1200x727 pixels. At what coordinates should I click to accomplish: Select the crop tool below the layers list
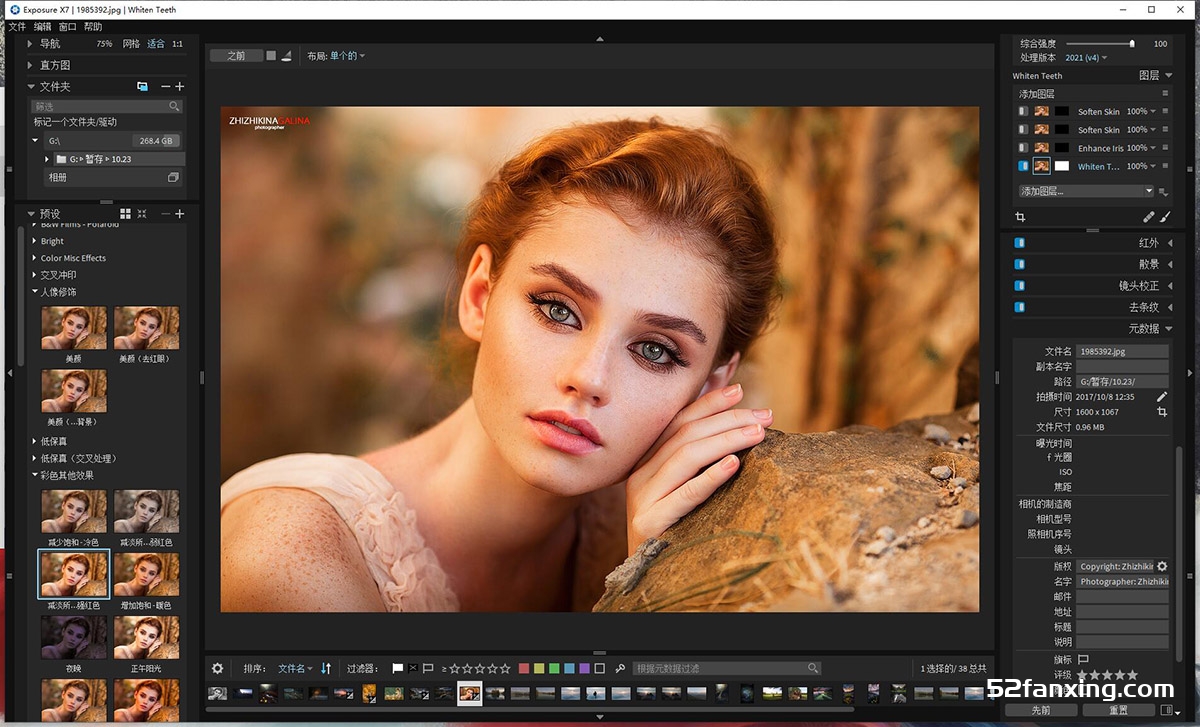(1020, 216)
